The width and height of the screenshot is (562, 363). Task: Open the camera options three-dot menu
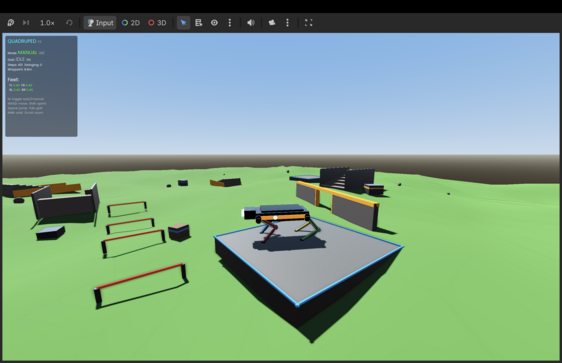[x=287, y=23]
